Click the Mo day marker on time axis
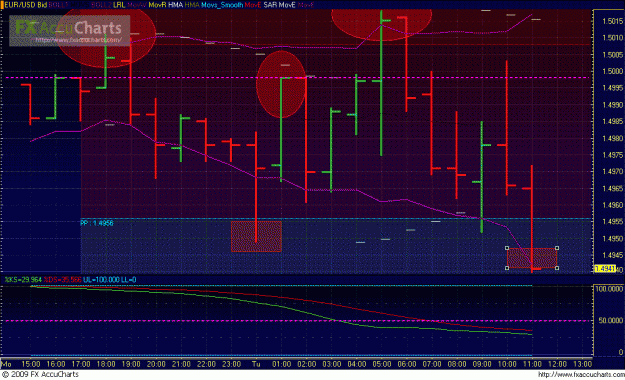 pyautogui.click(x=6, y=364)
